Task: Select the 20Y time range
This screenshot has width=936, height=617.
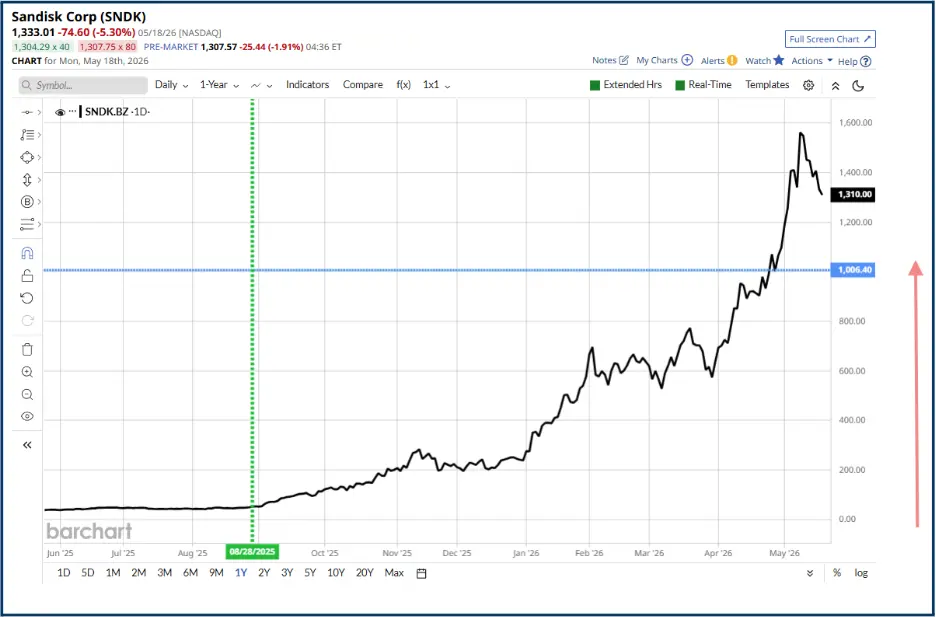Action: point(364,573)
